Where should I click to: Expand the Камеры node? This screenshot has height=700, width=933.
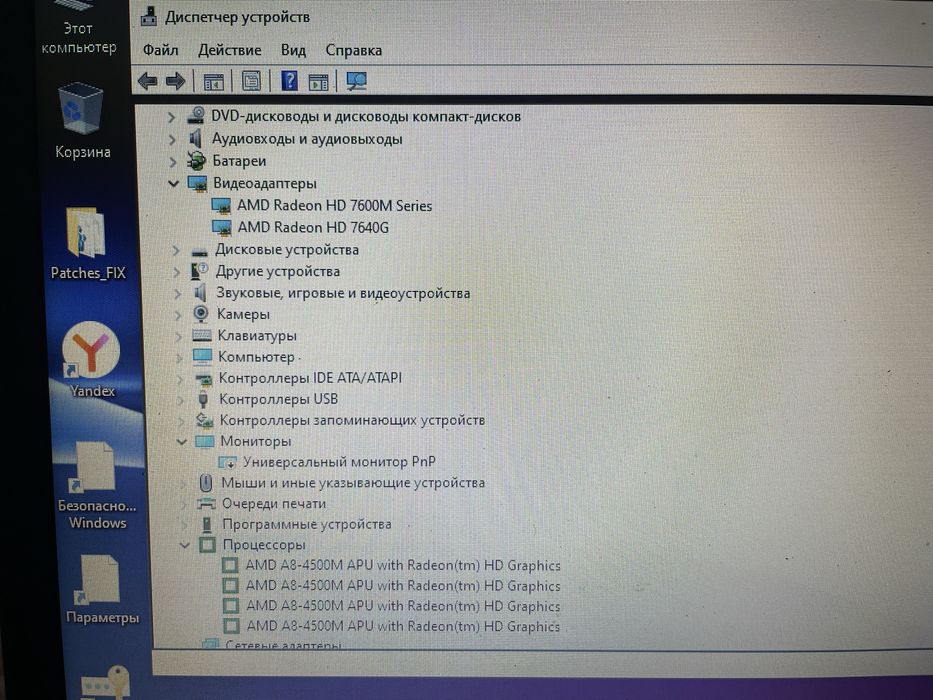coord(178,315)
